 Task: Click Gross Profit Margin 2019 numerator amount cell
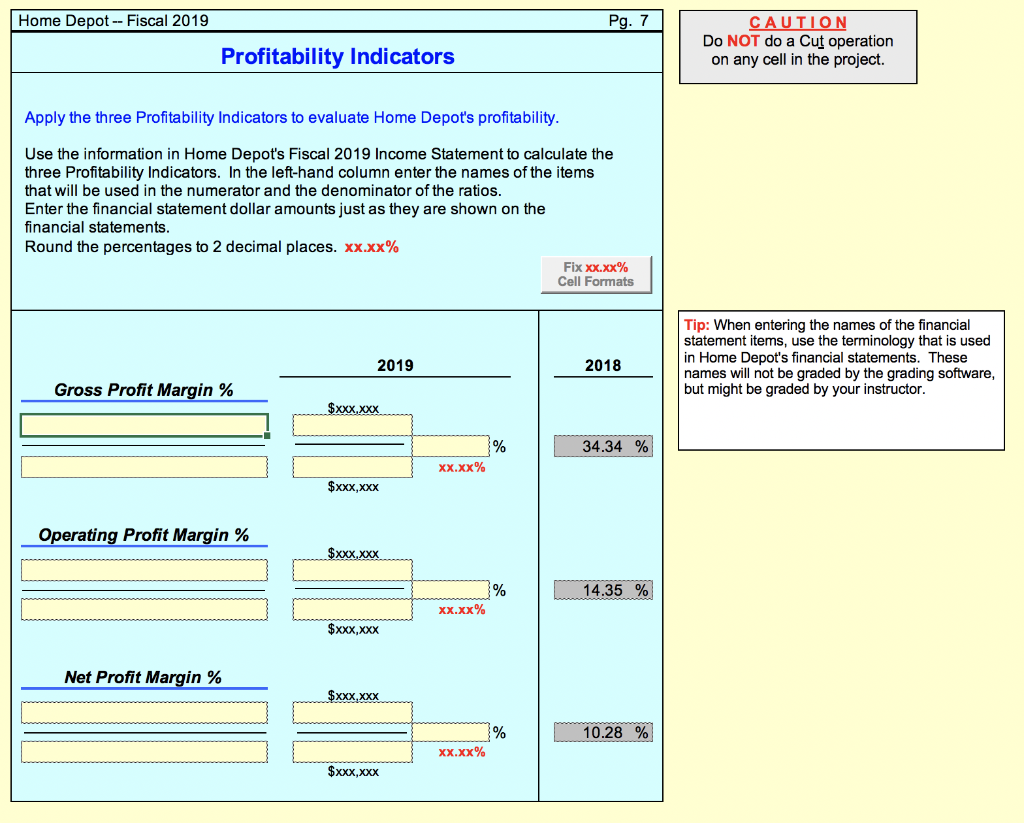pyautogui.click(x=352, y=425)
